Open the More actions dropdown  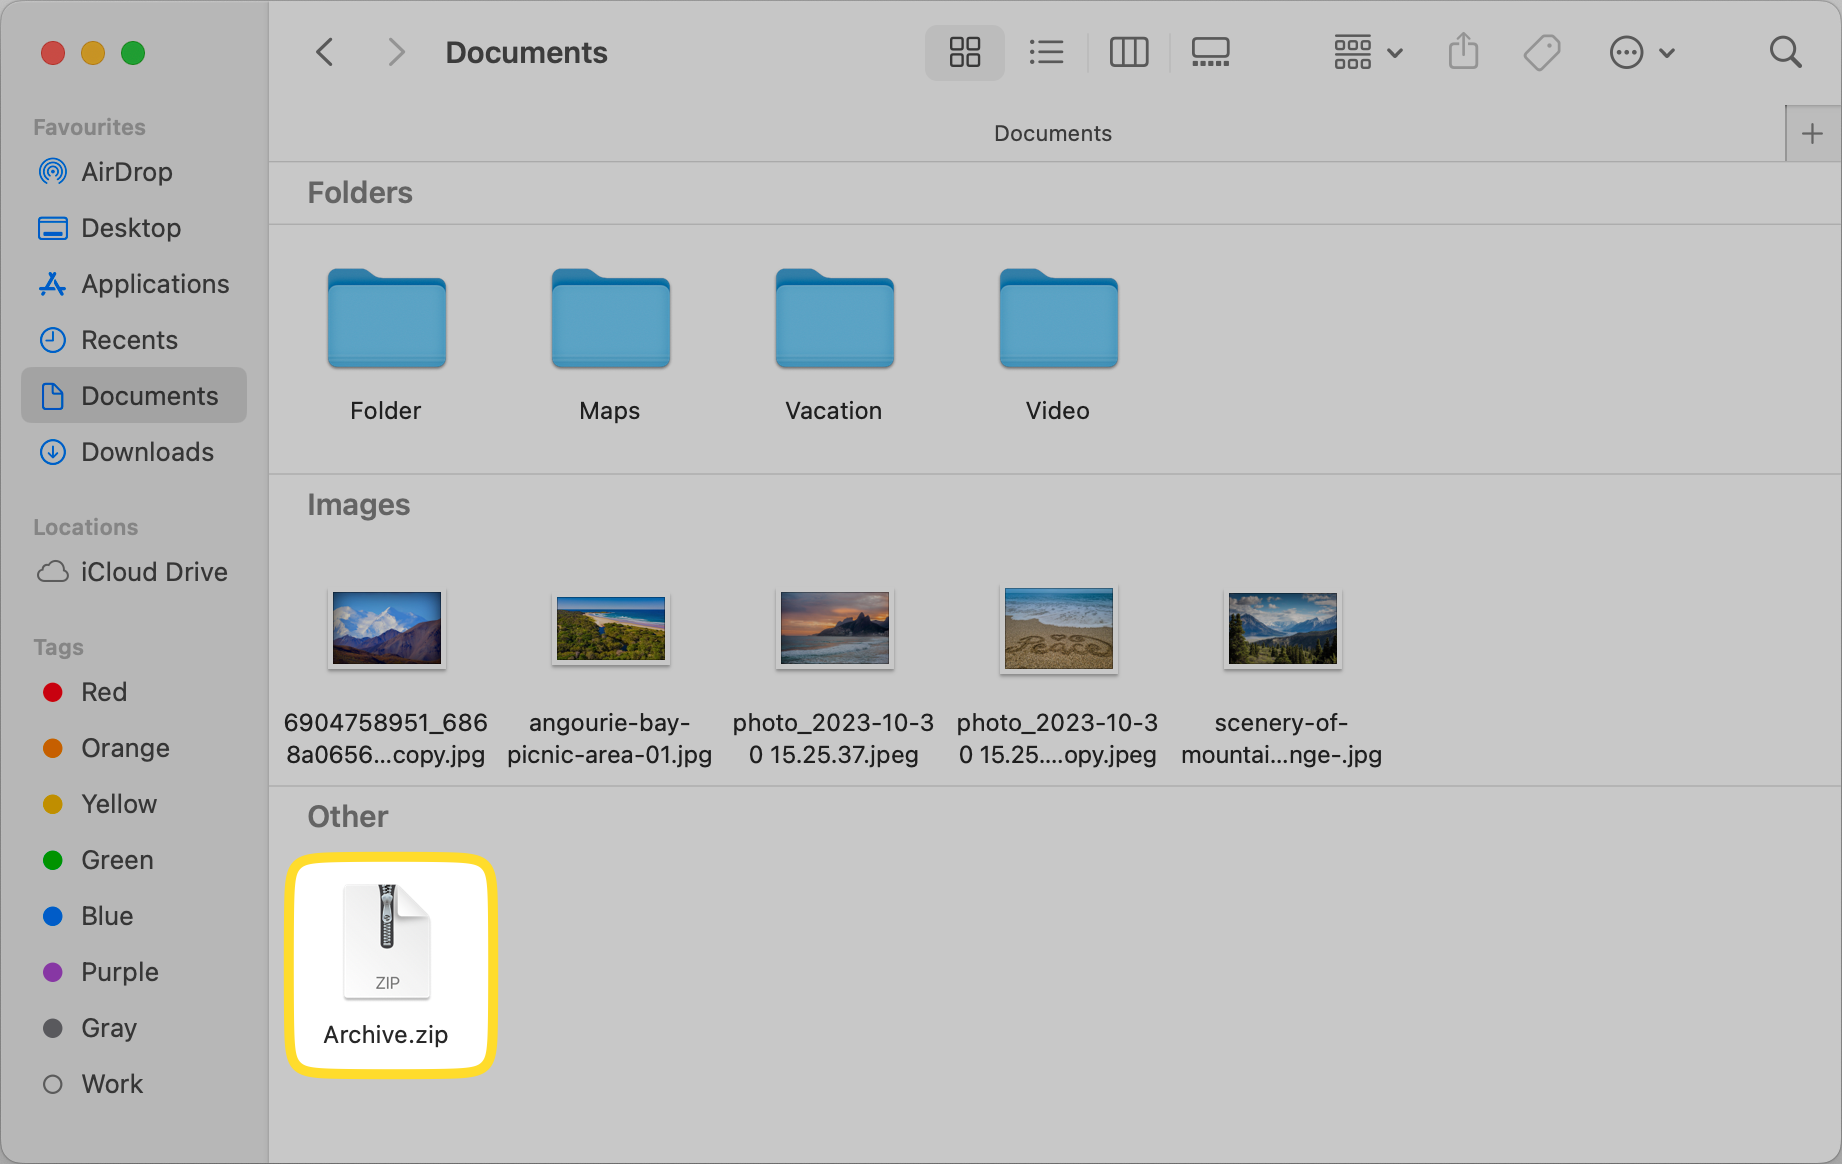point(1641,52)
